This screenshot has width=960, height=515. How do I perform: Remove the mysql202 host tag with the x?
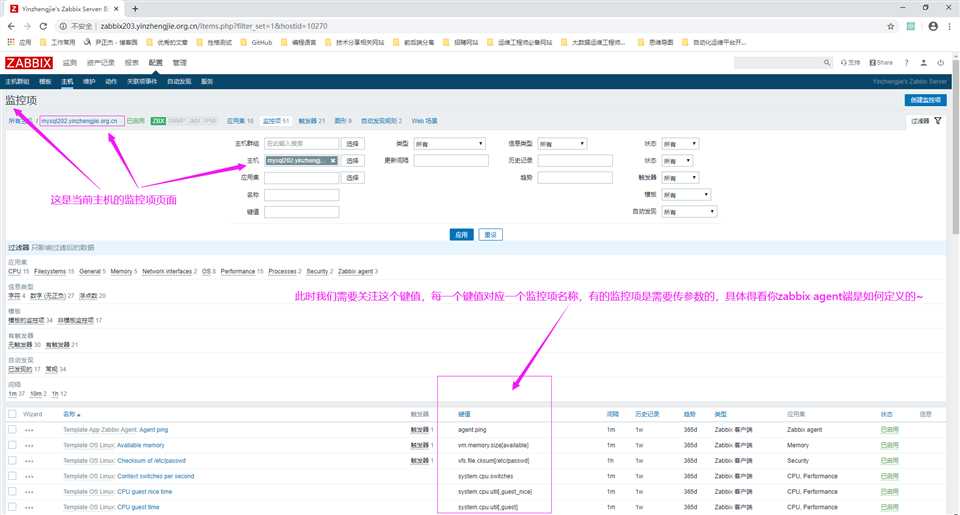[332, 160]
